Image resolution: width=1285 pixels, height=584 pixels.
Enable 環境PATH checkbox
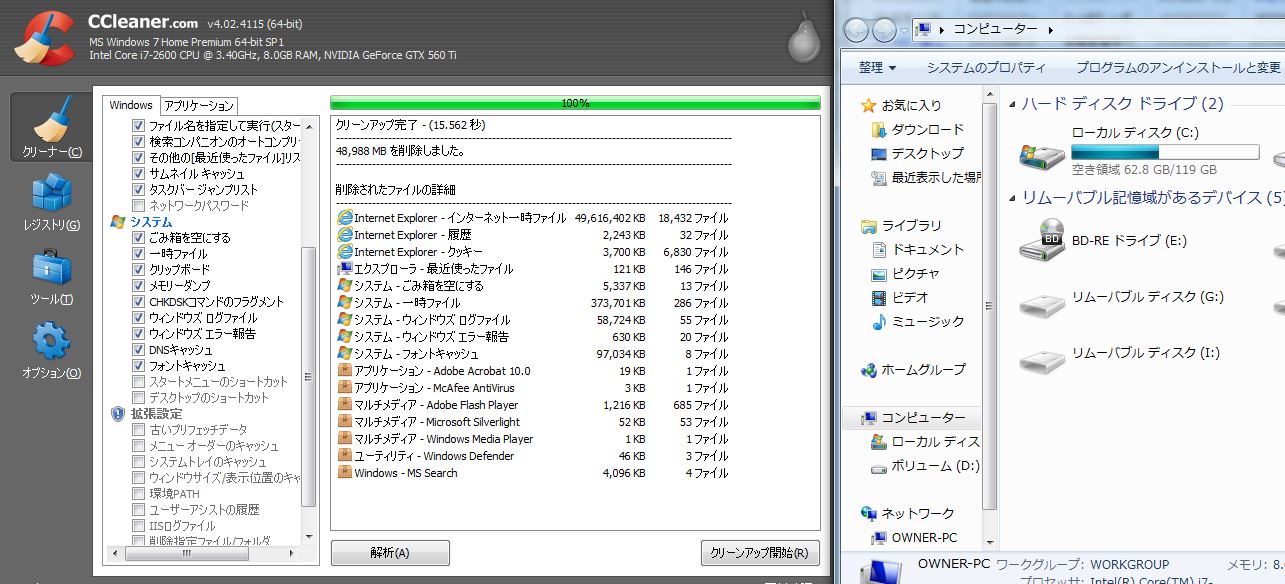pyautogui.click(x=139, y=493)
